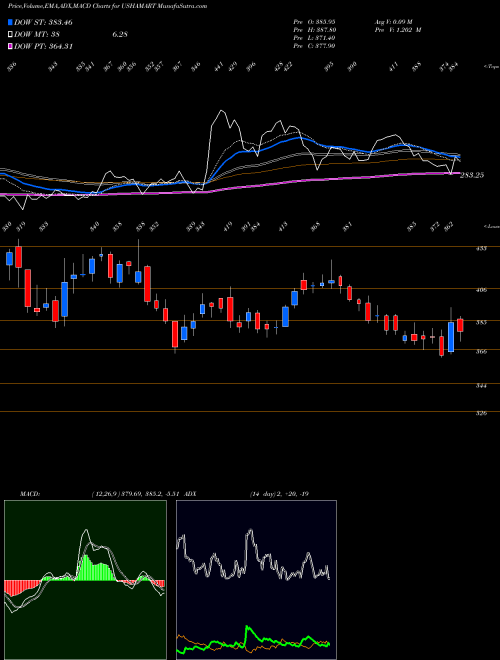
Task: Click the green ADX line peak
Action: (x=247, y=627)
